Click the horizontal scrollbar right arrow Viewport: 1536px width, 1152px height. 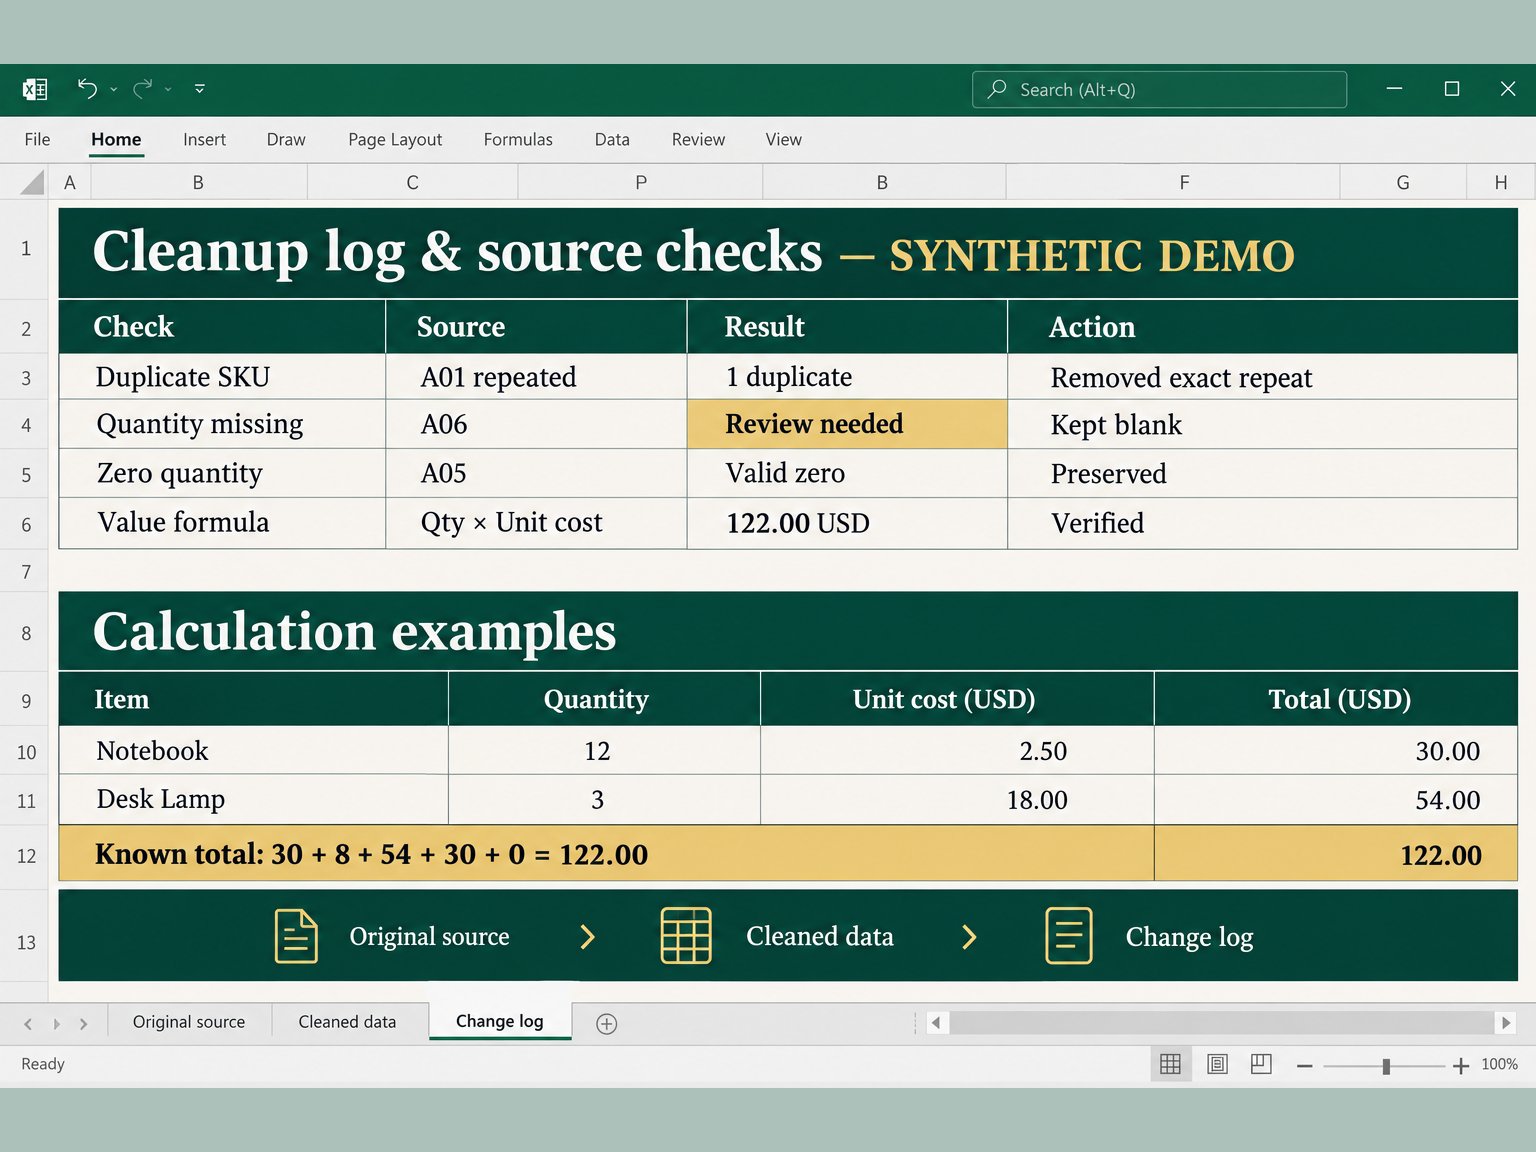(x=1506, y=1023)
